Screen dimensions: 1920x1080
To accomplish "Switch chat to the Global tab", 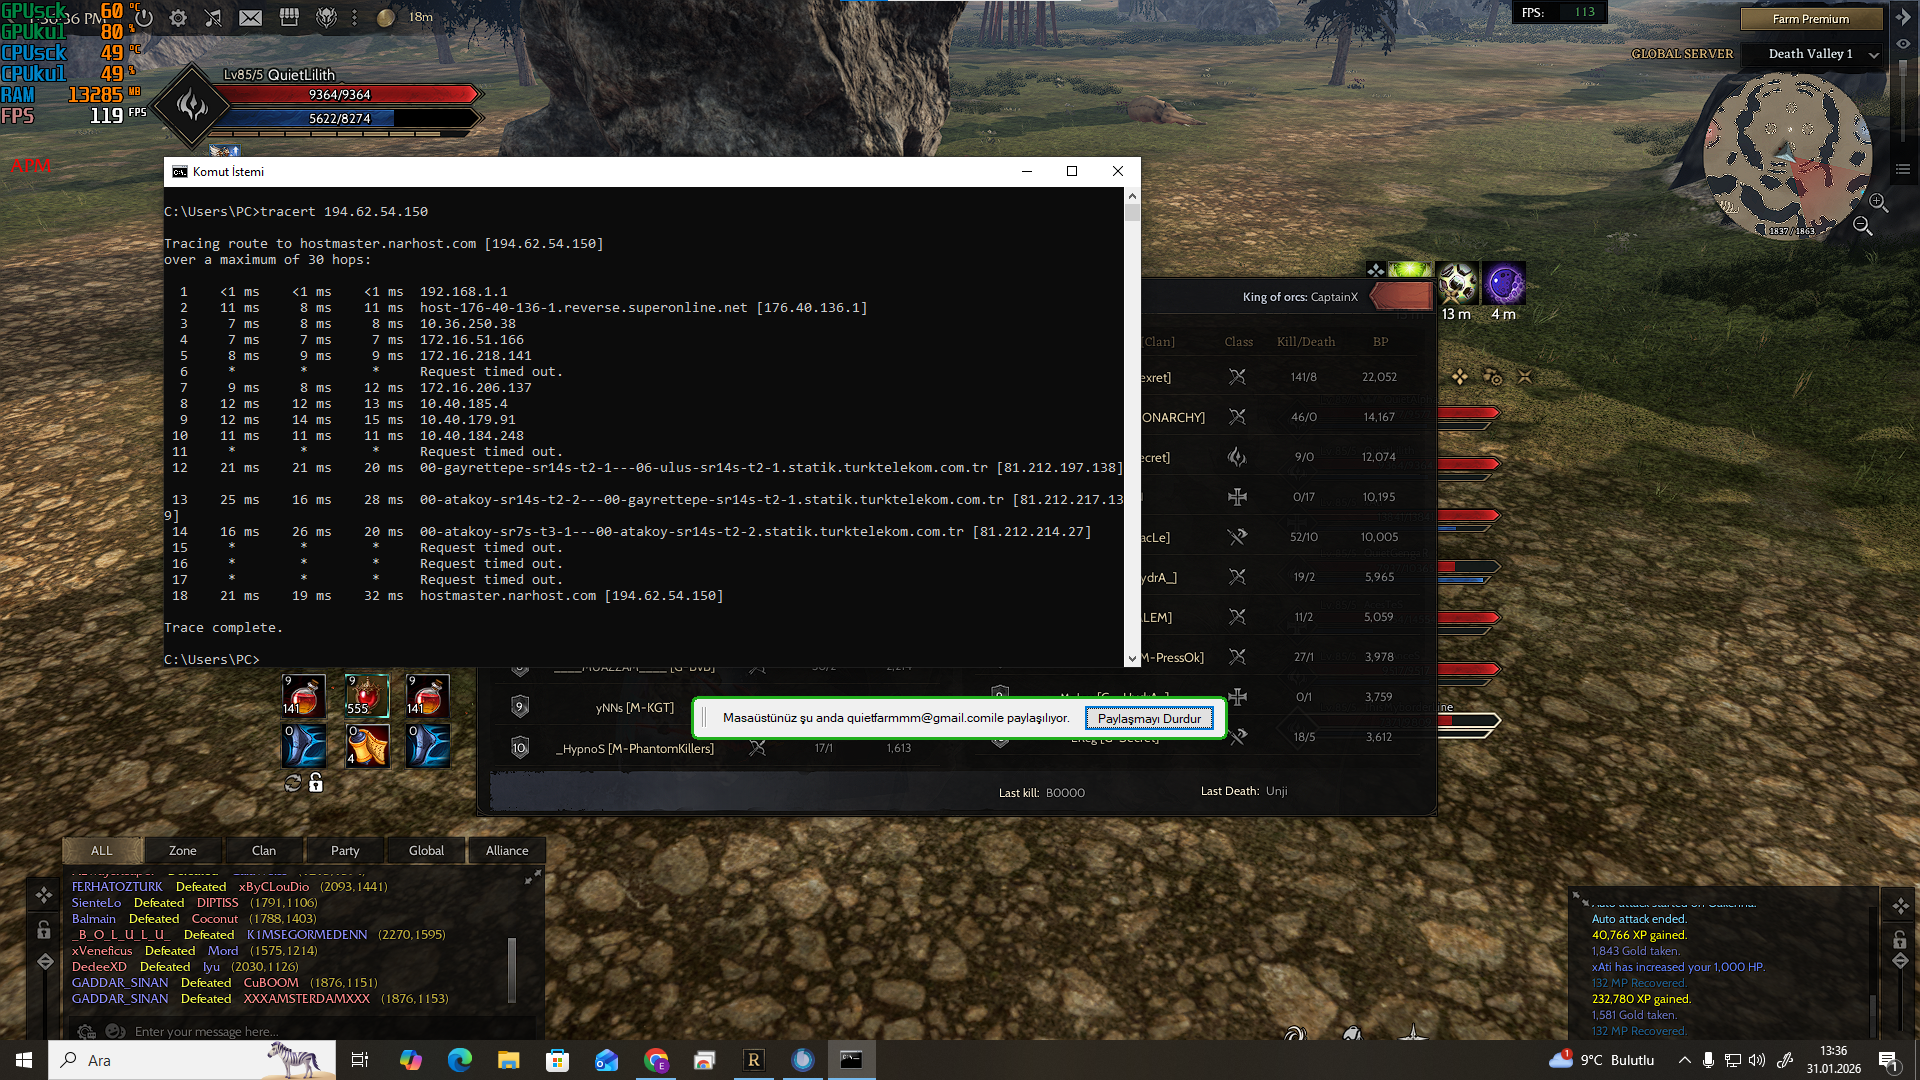I will (x=426, y=850).
